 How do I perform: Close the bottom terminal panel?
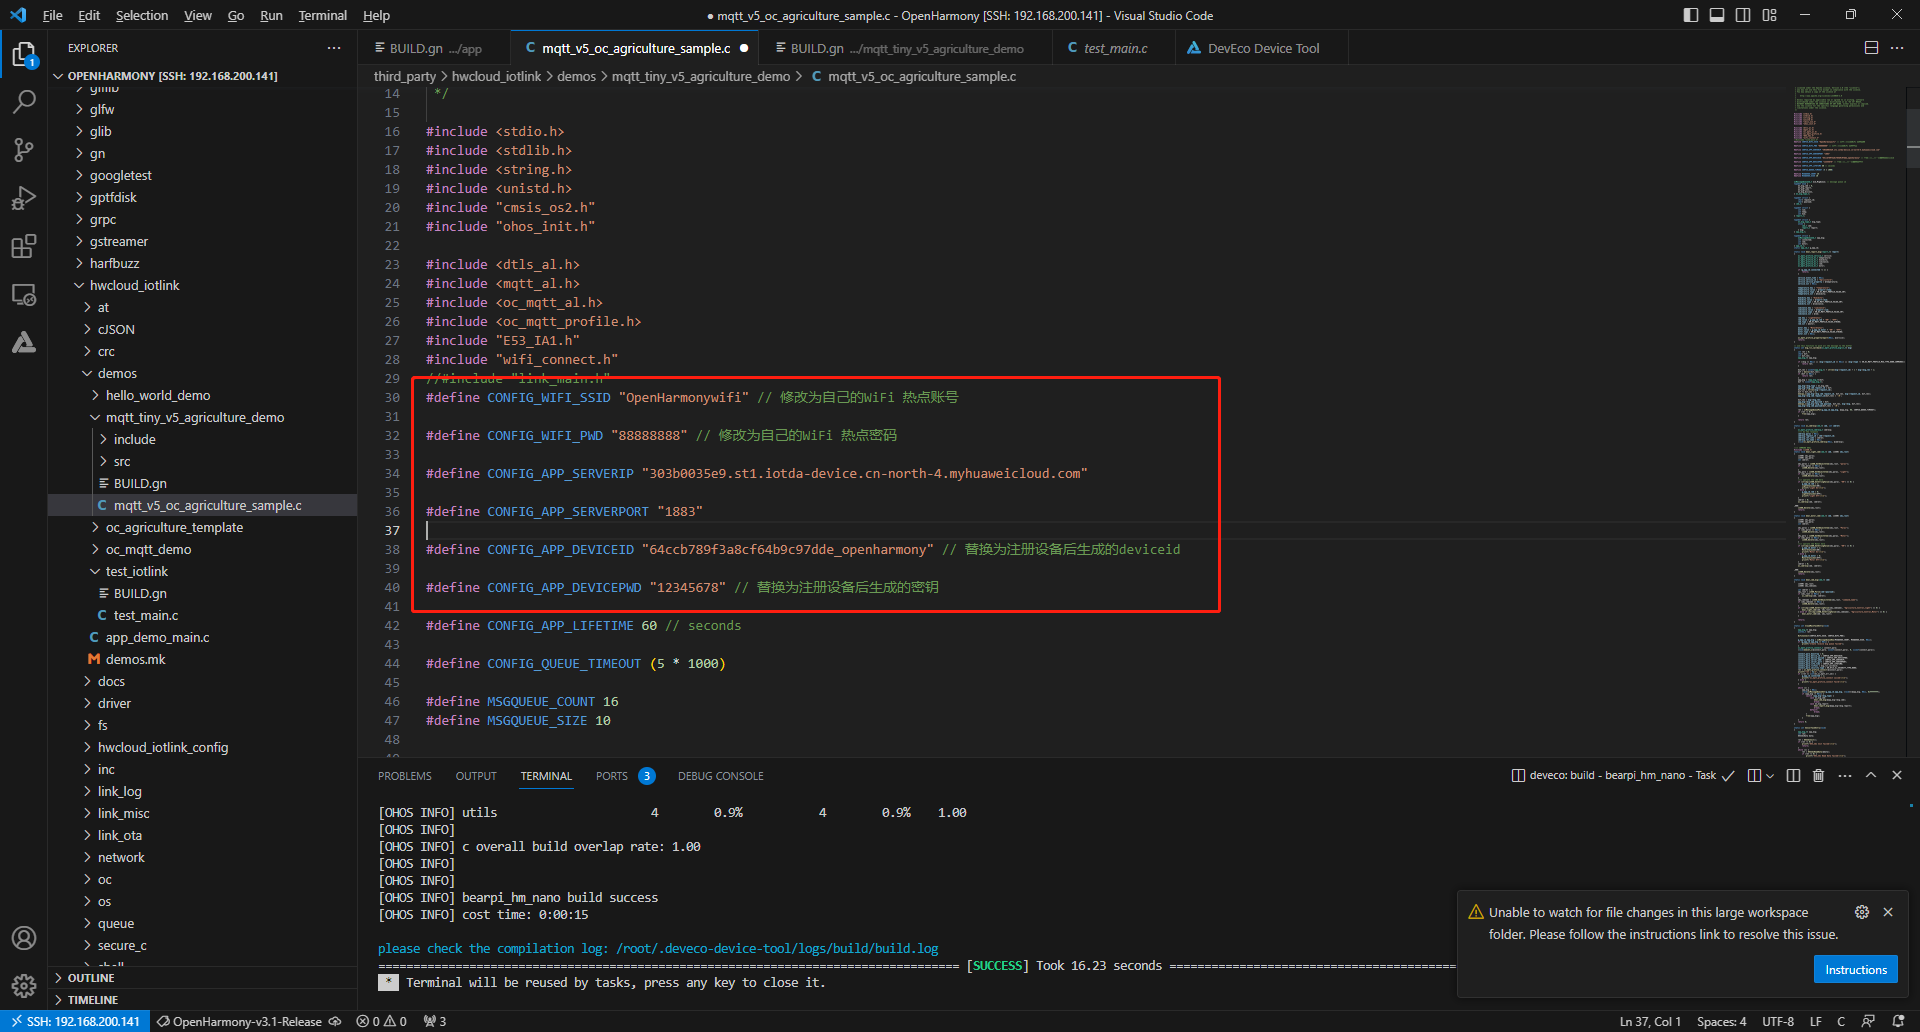[x=1897, y=776]
